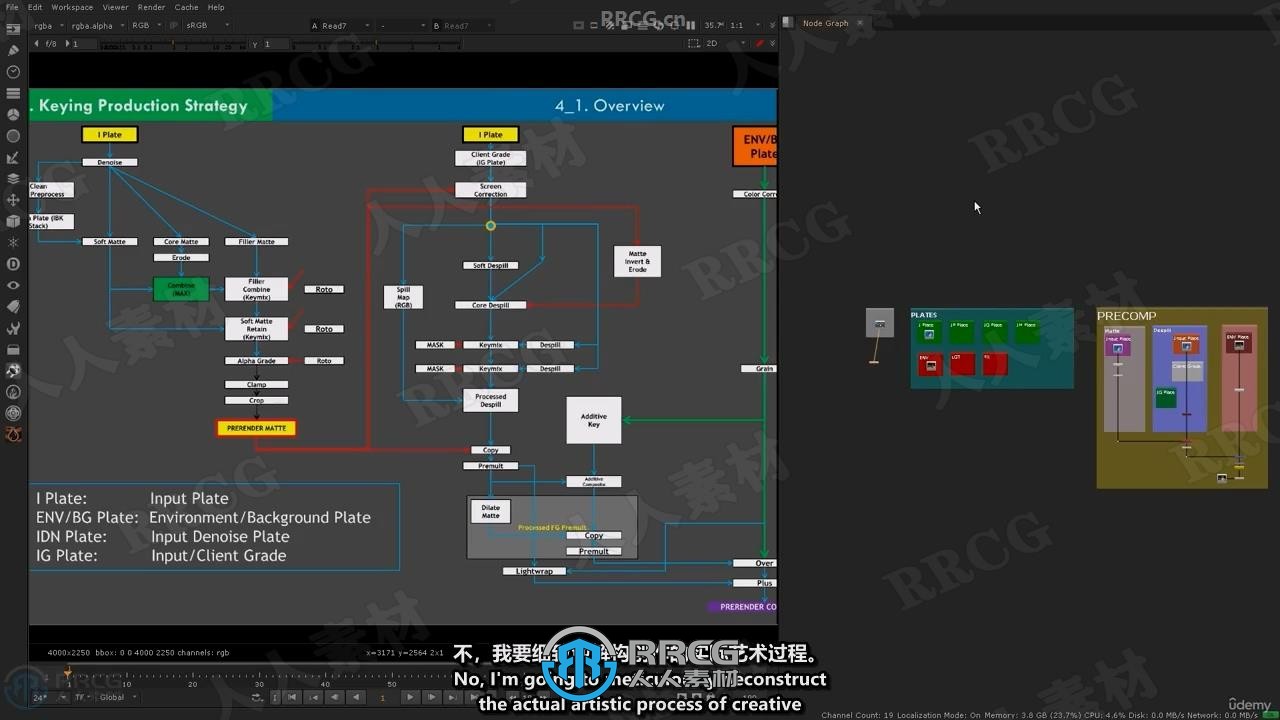Open the Edit menu
The width and height of the screenshot is (1280, 720).
click(x=35, y=7)
